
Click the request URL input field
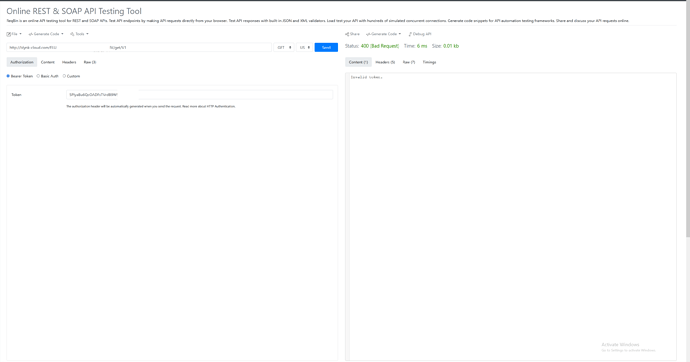(x=139, y=48)
